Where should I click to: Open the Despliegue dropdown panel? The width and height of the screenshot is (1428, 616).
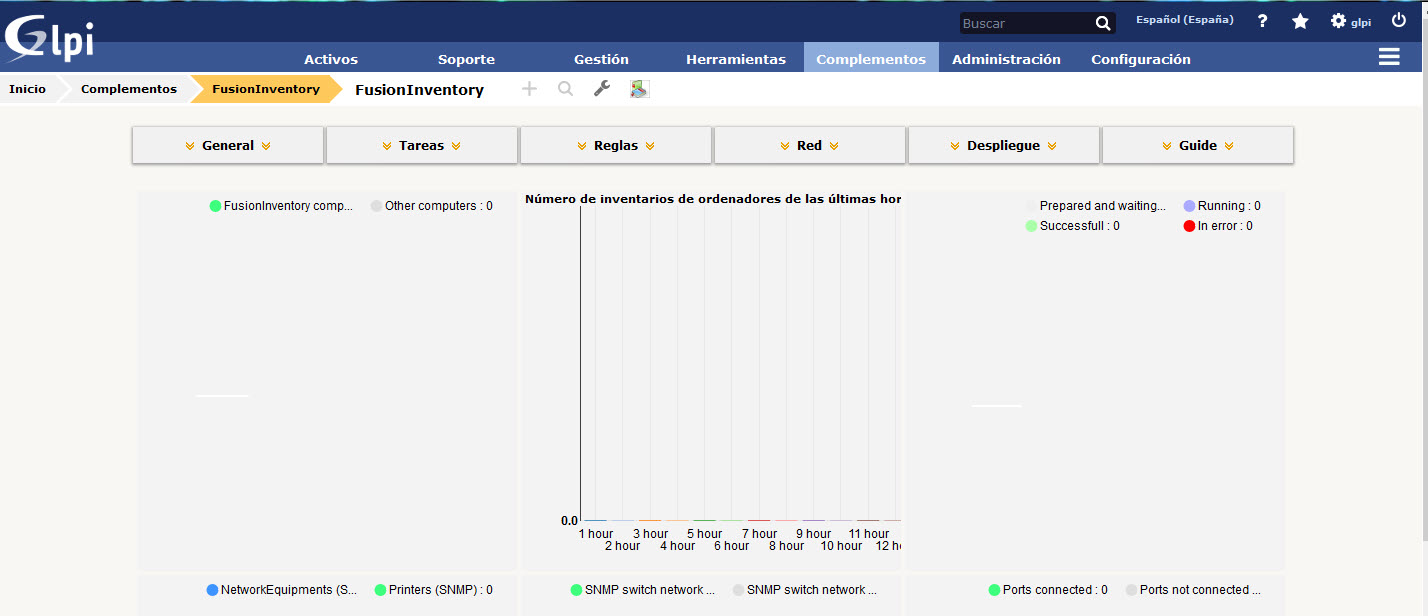1003,145
